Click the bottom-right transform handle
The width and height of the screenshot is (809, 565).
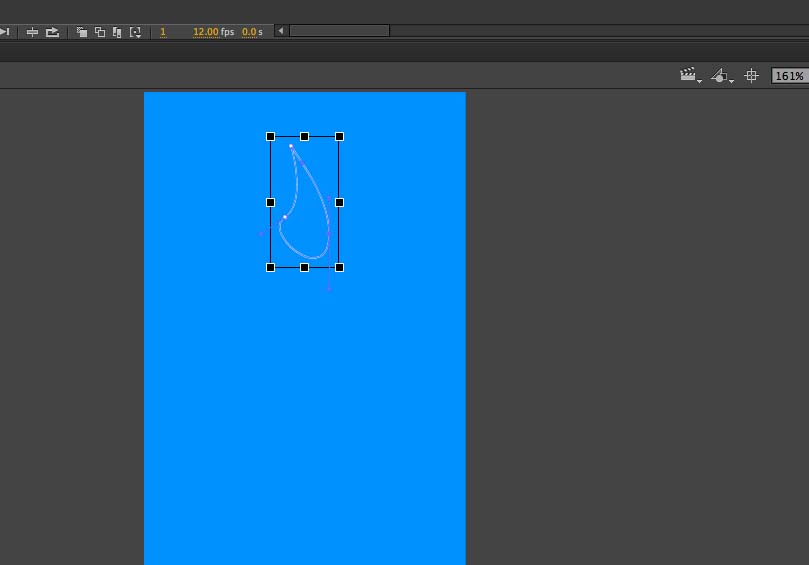click(x=339, y=267)
